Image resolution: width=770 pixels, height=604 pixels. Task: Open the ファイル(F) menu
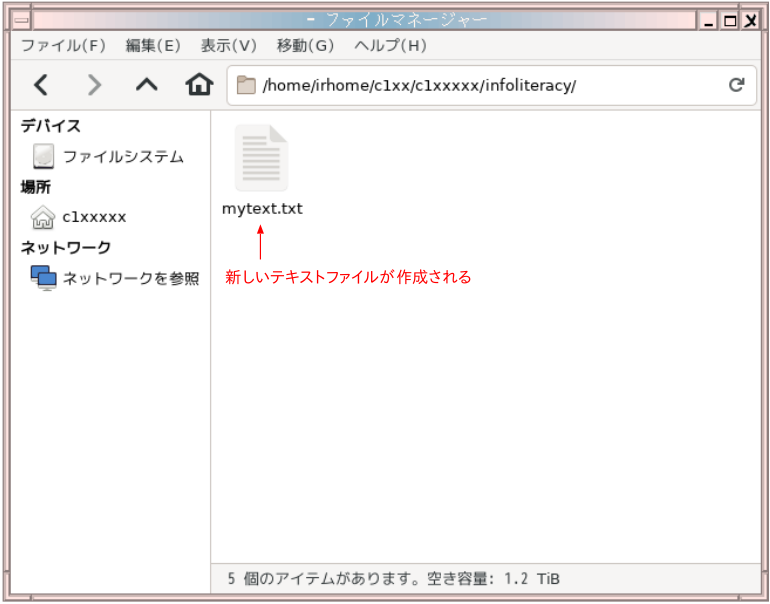pos(63,45)
